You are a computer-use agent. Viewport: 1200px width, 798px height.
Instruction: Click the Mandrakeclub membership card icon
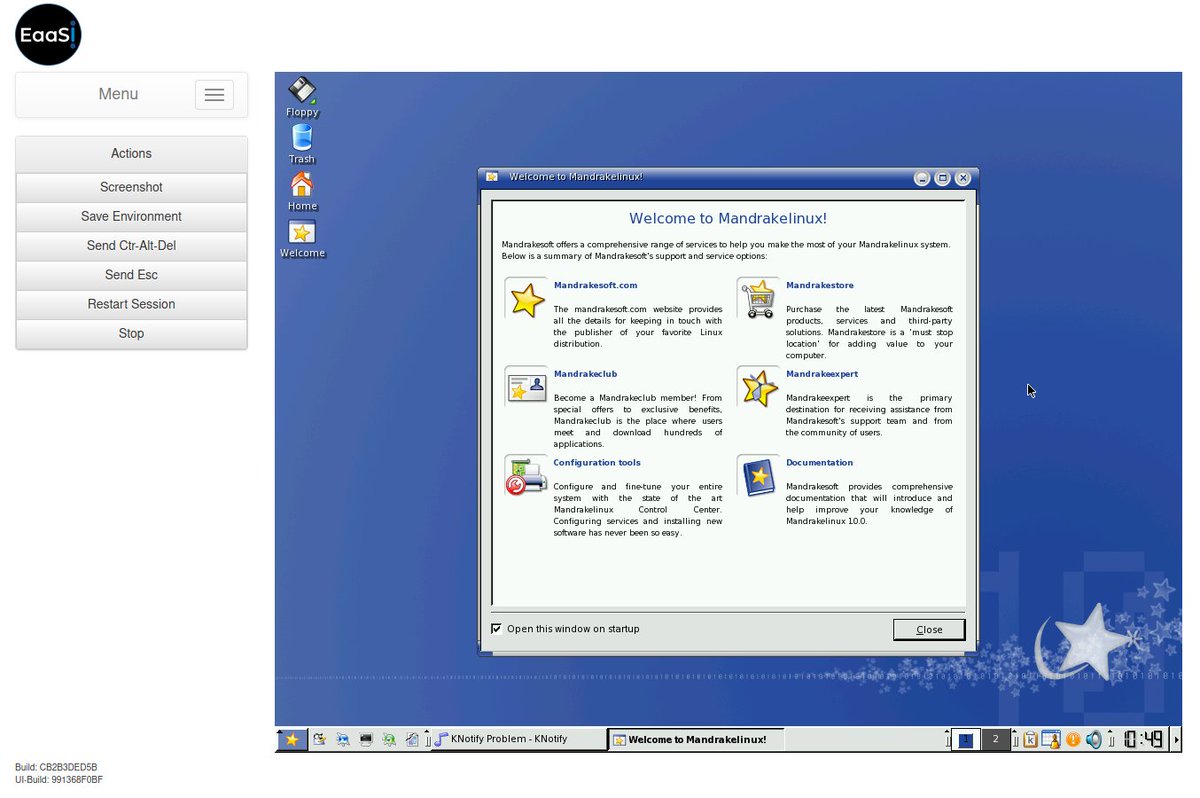point(527,387)
